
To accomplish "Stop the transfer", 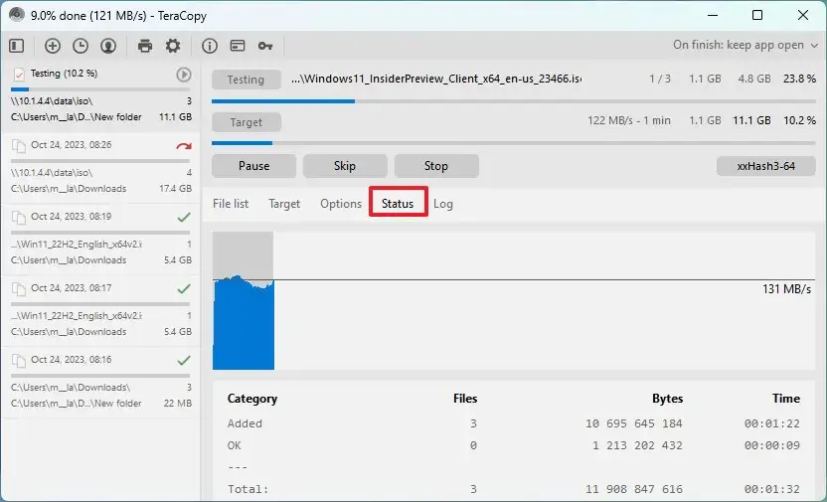I will [436, 166].
